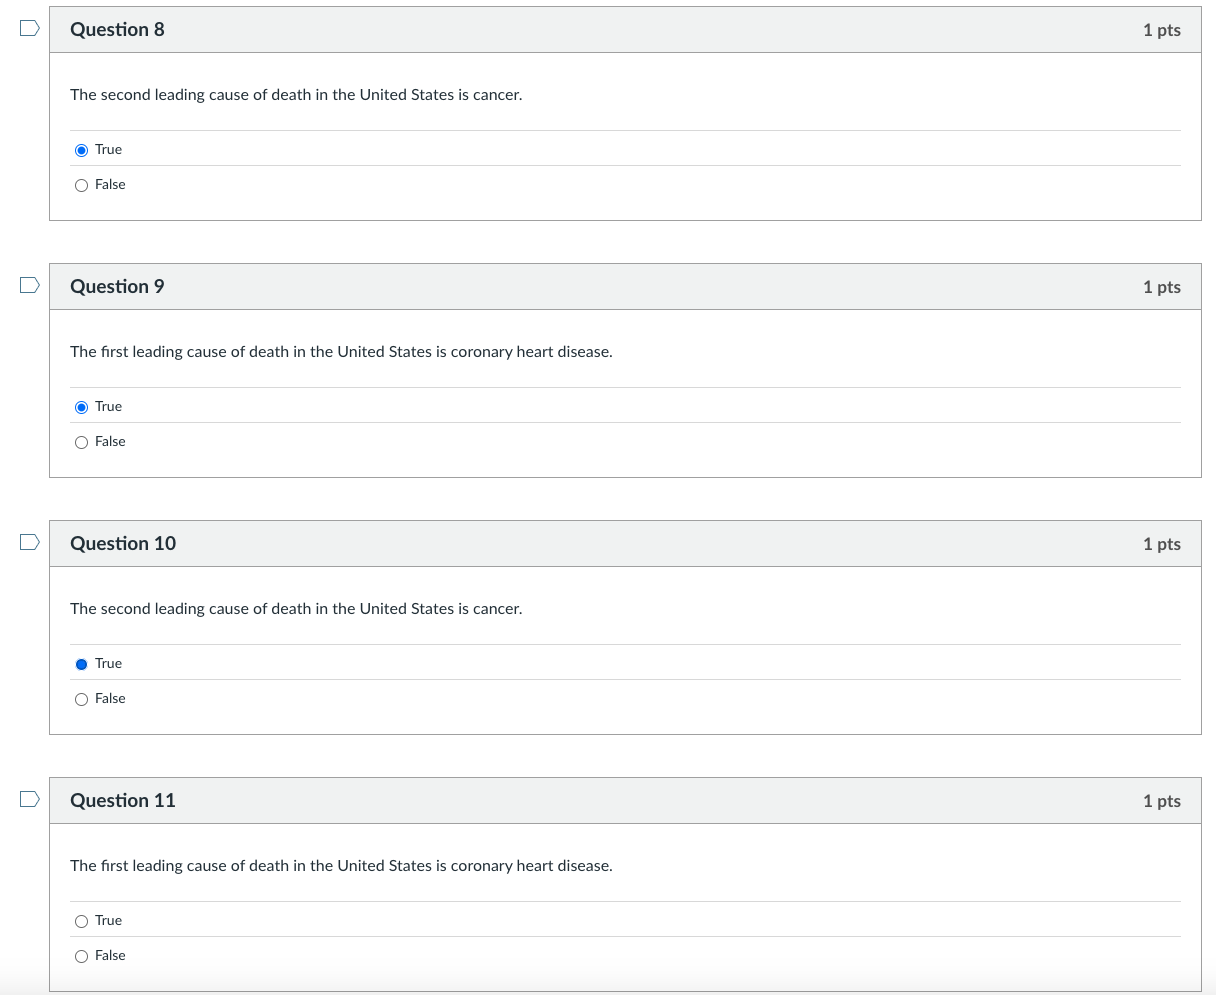The height and width of the screenshot is (995, 1216).
Task: Click the Question 8 header title
Action: 117,30
